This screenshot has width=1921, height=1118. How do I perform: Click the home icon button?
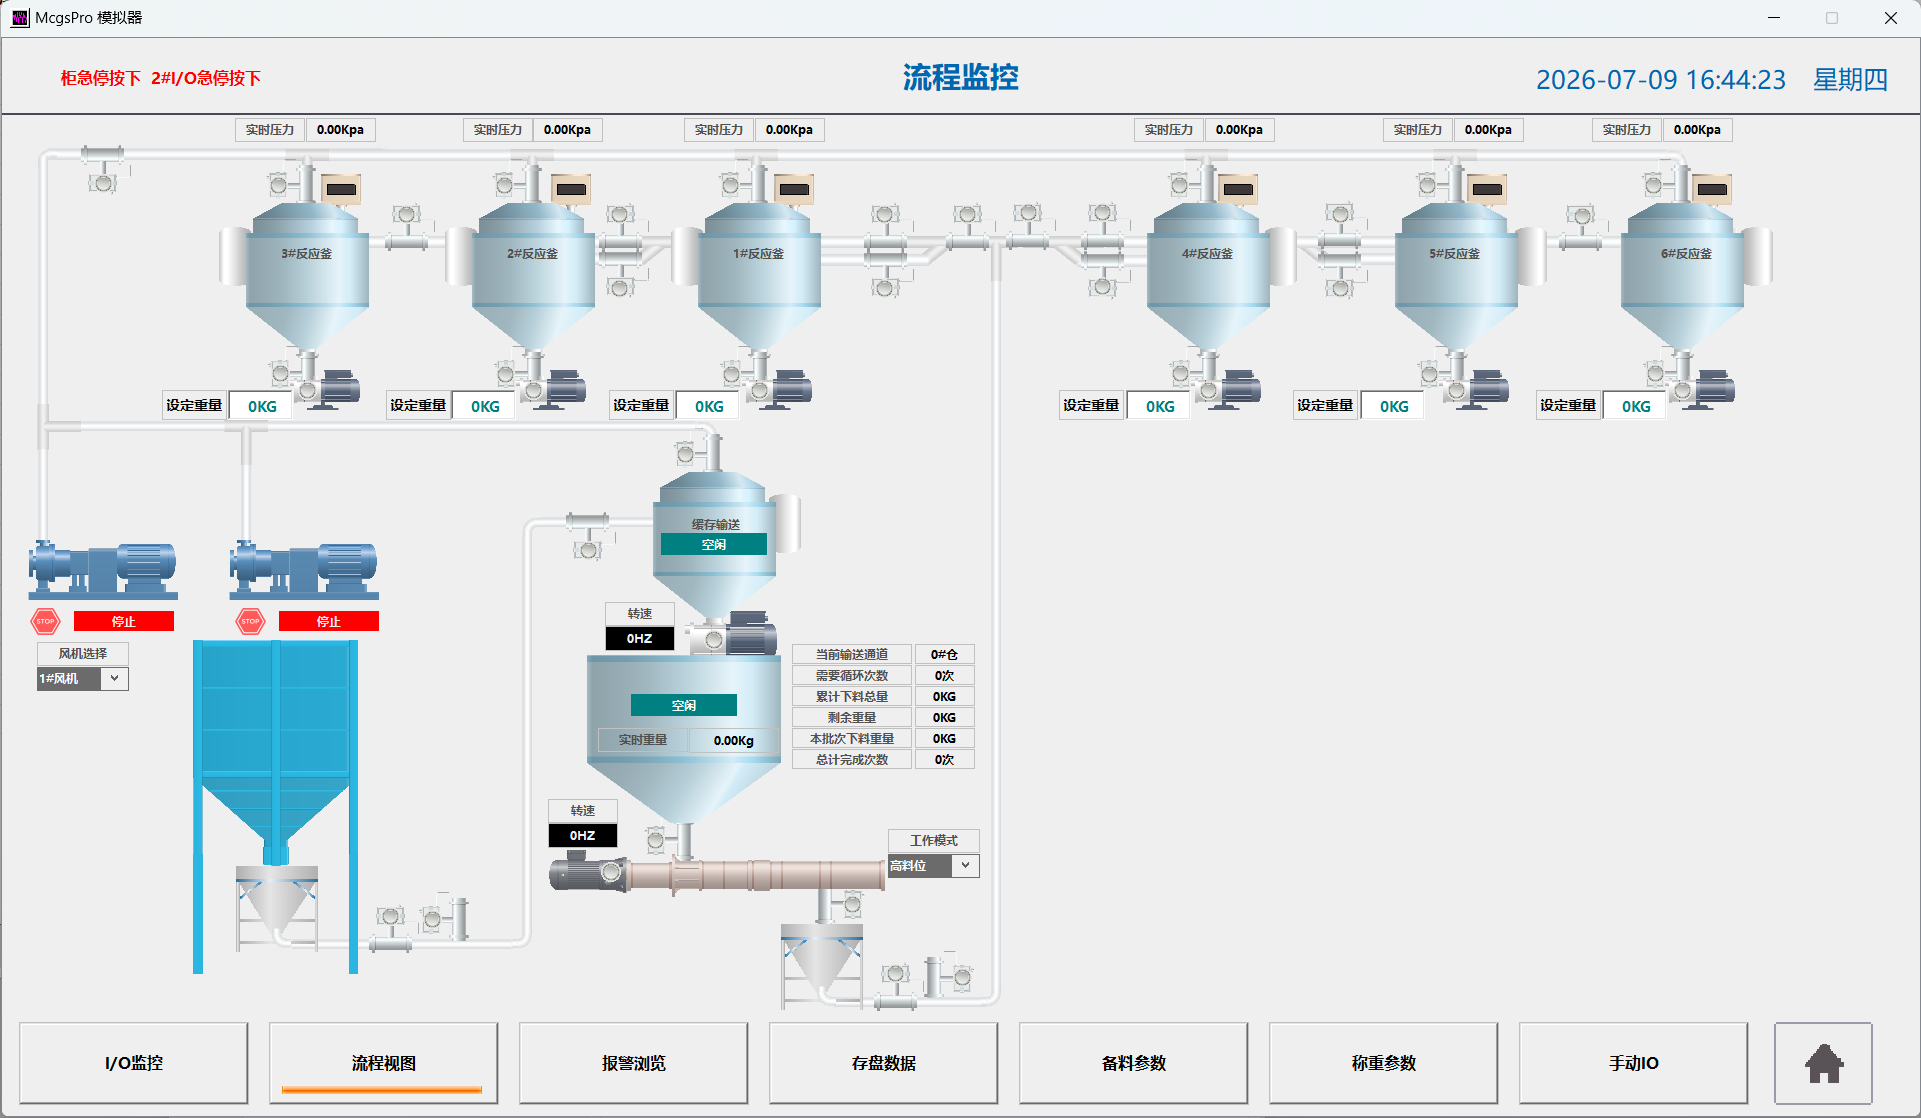(1823, 1063)
